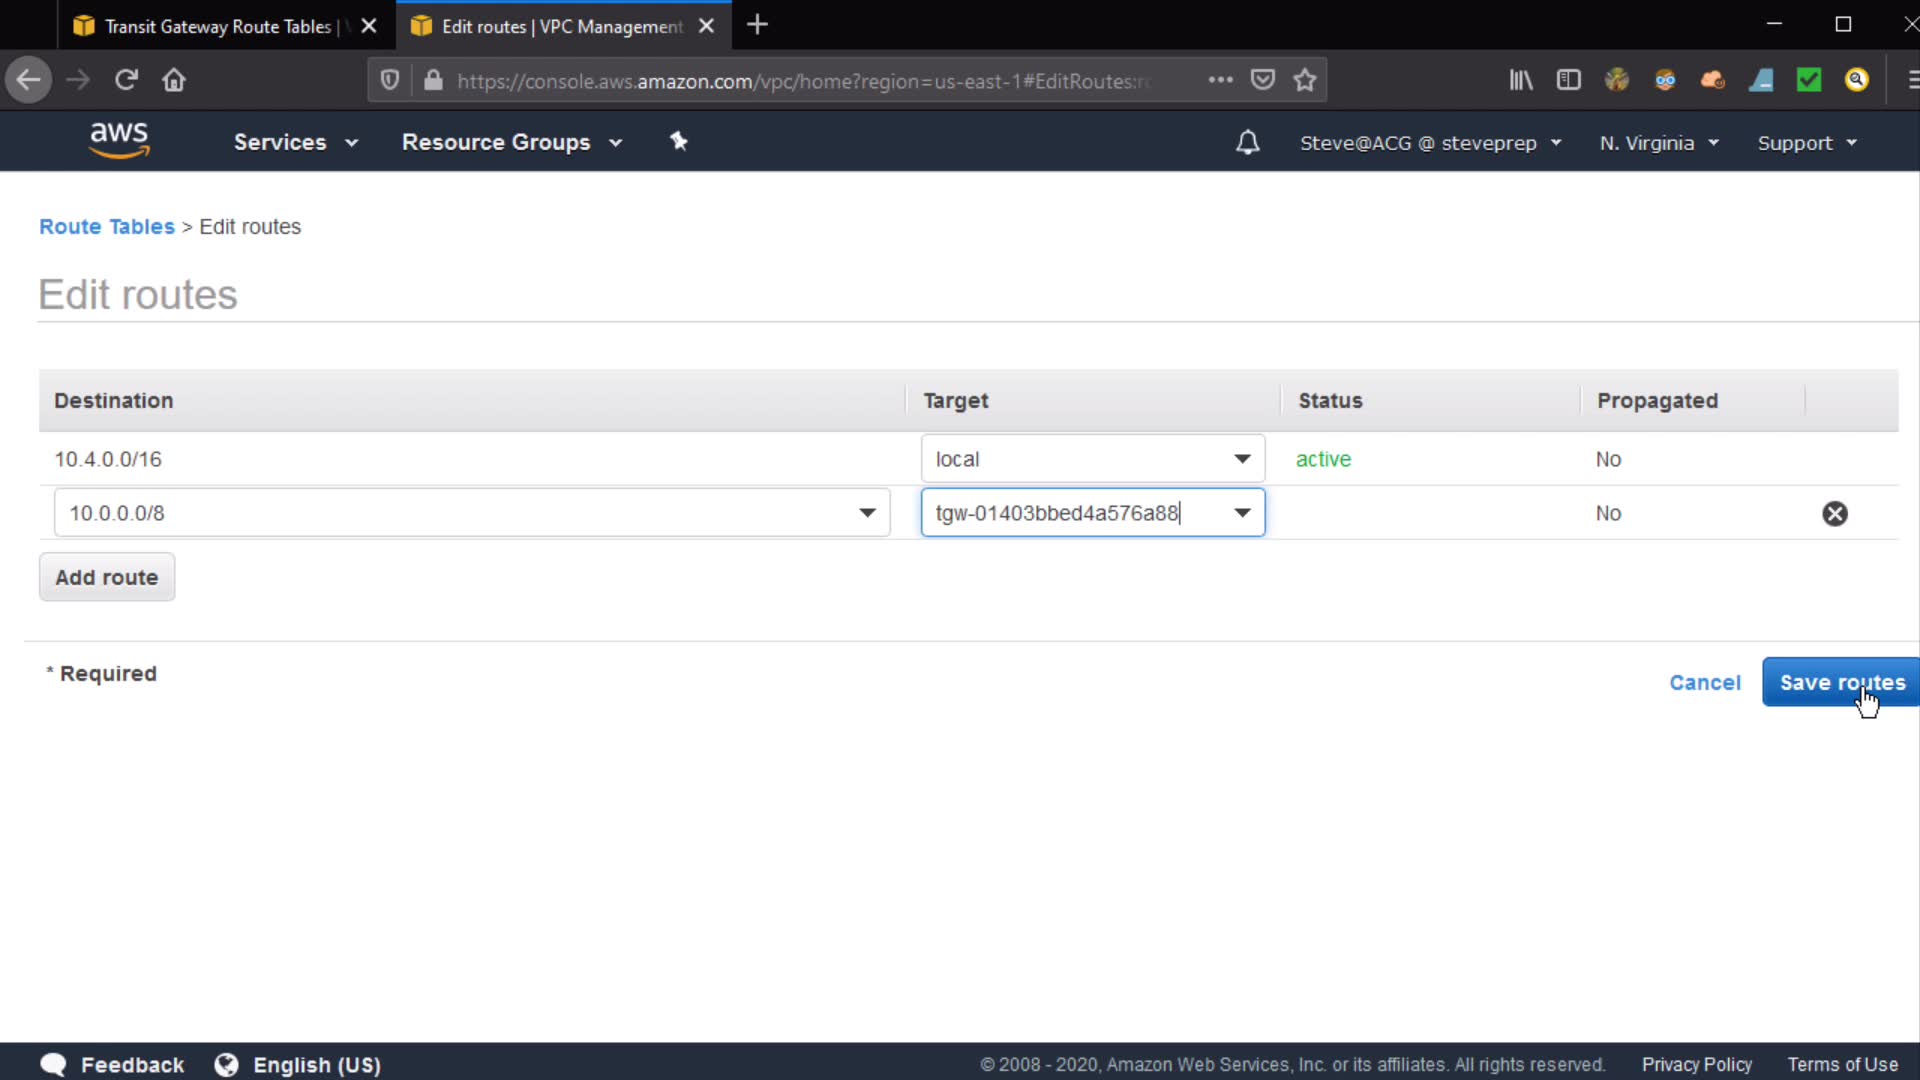Open the tgw target dropdown arrow
The width and height of the screenshot is (1920, 1080).
click(x=1242, y=513)
